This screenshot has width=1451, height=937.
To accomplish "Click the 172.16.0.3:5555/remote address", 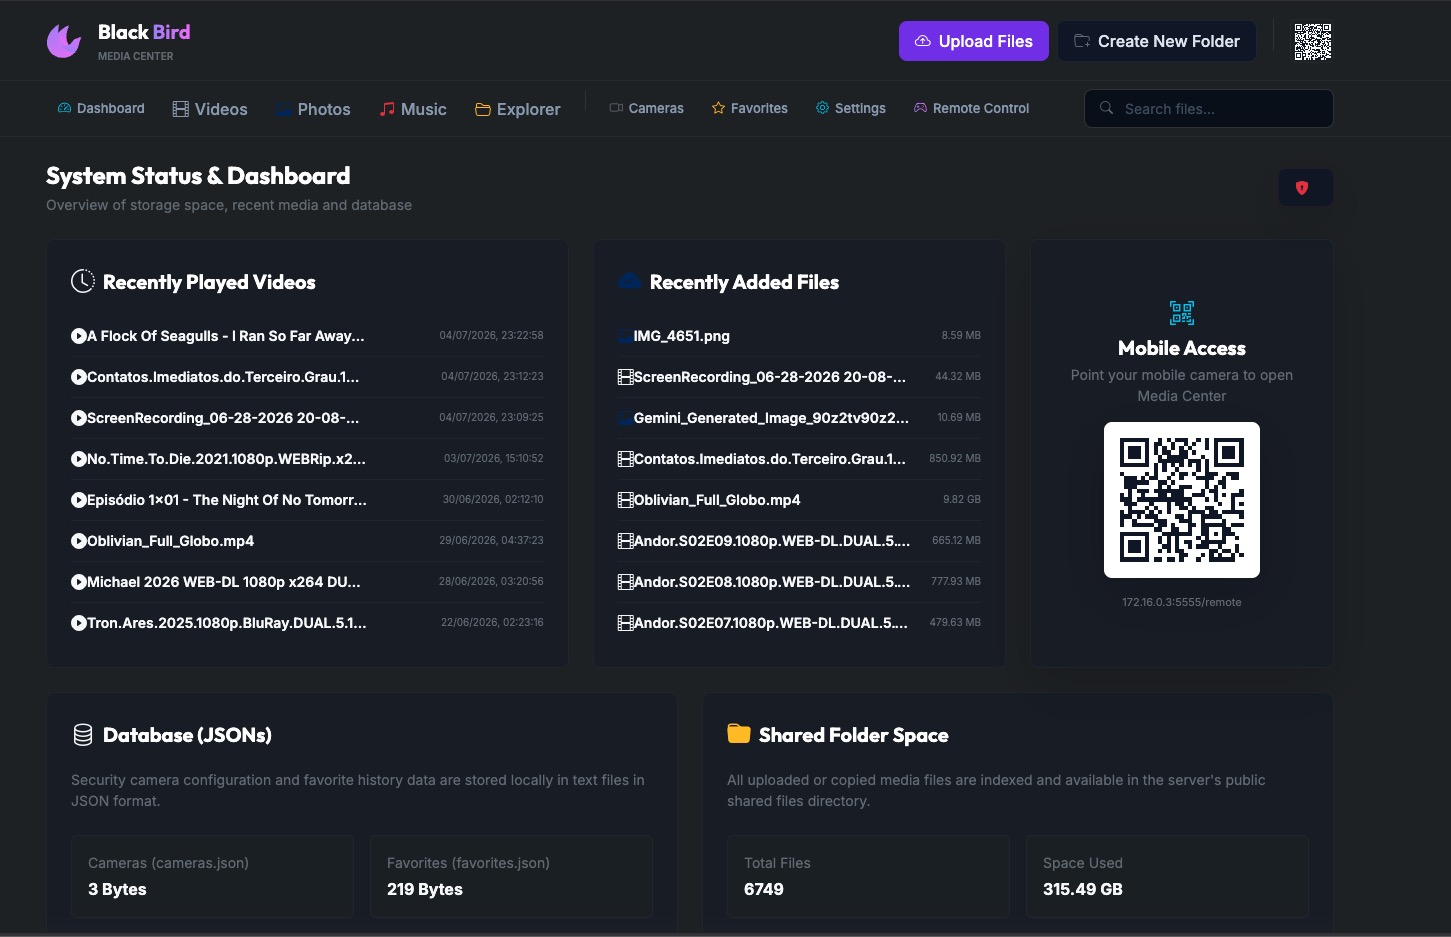I will click(1182, 602).
